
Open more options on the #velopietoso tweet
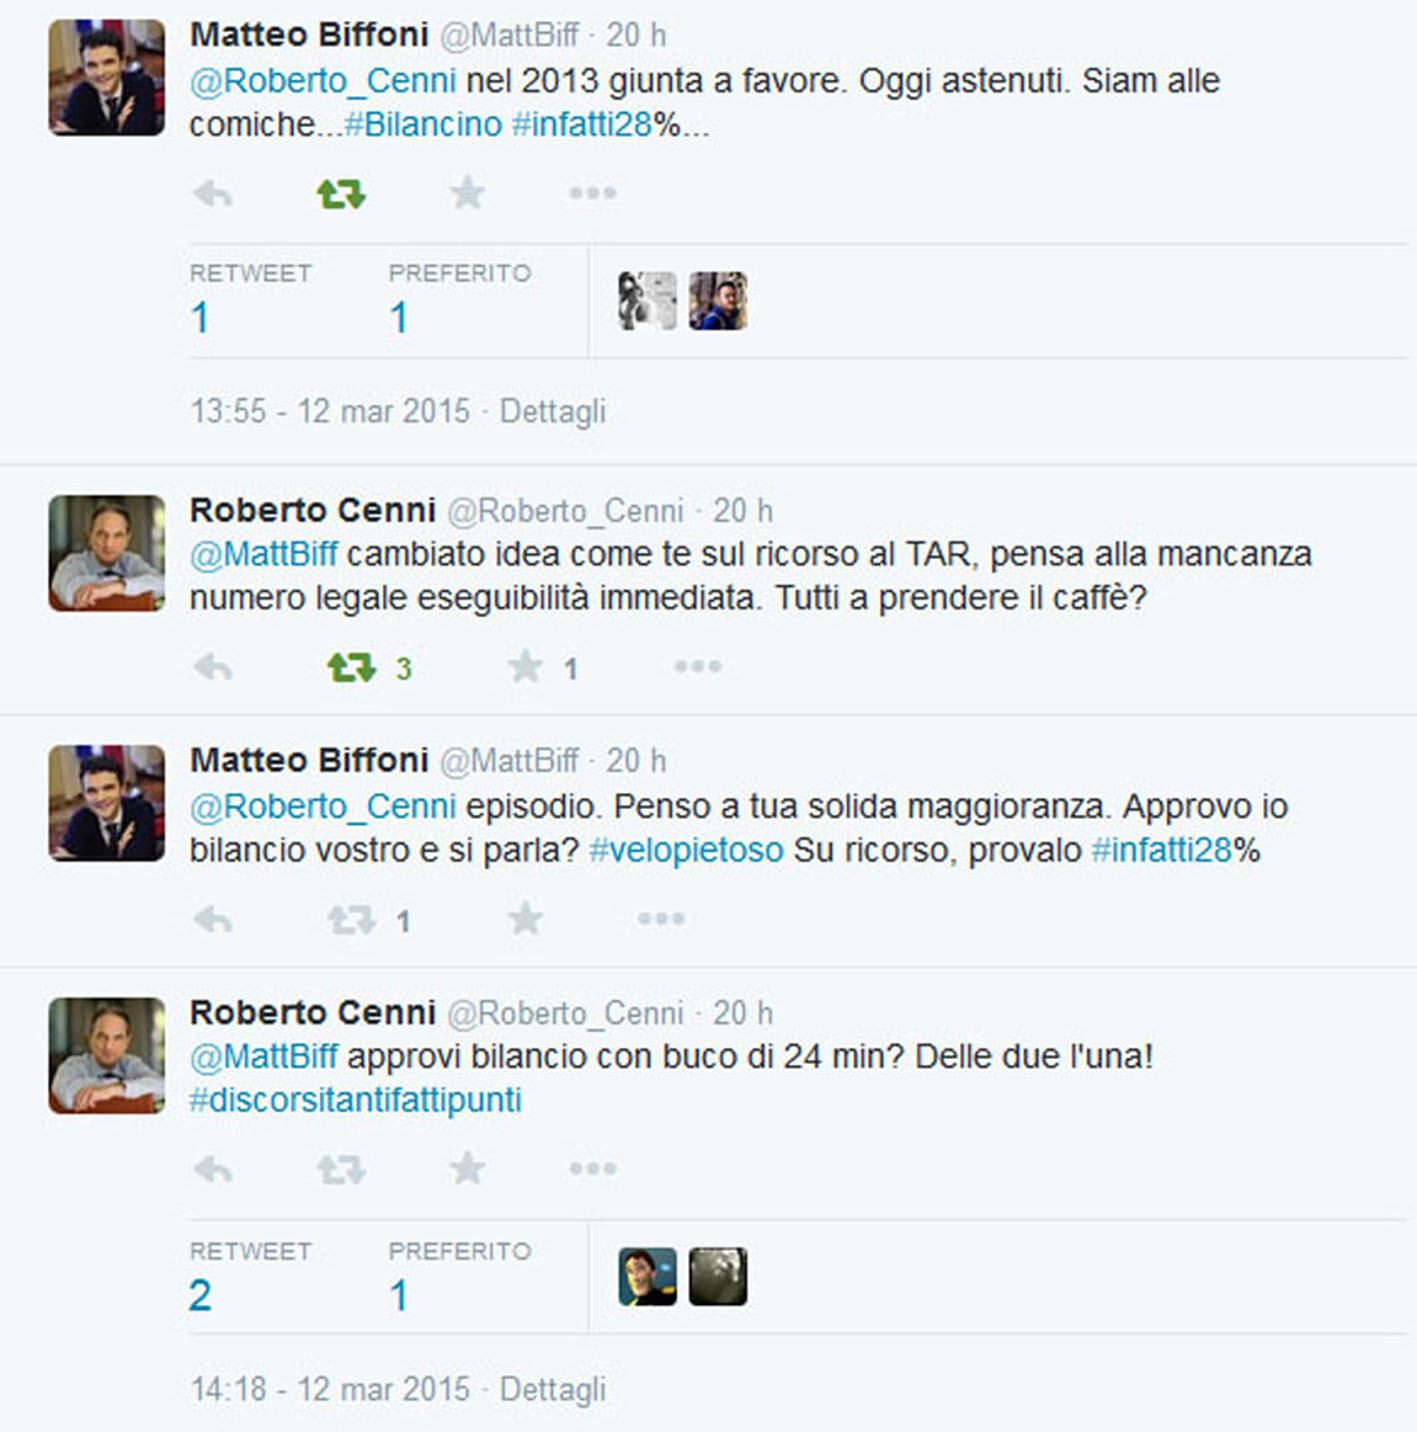point(662,919)
